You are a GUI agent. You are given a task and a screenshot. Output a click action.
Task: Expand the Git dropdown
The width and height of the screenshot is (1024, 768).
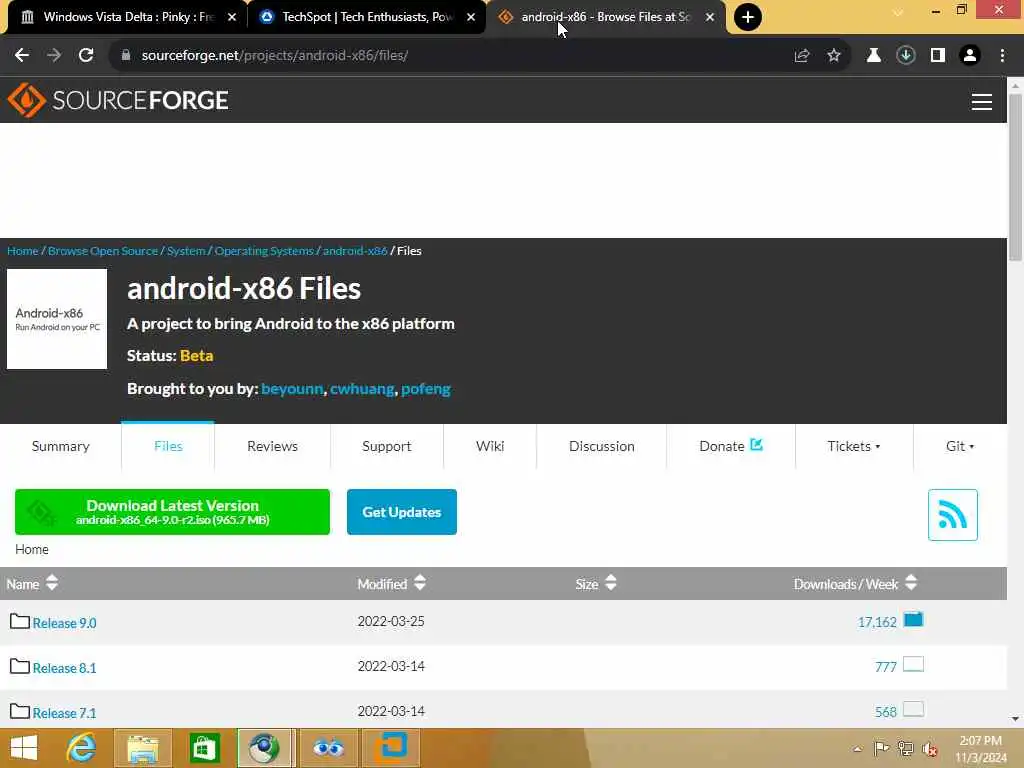[960, 446]
